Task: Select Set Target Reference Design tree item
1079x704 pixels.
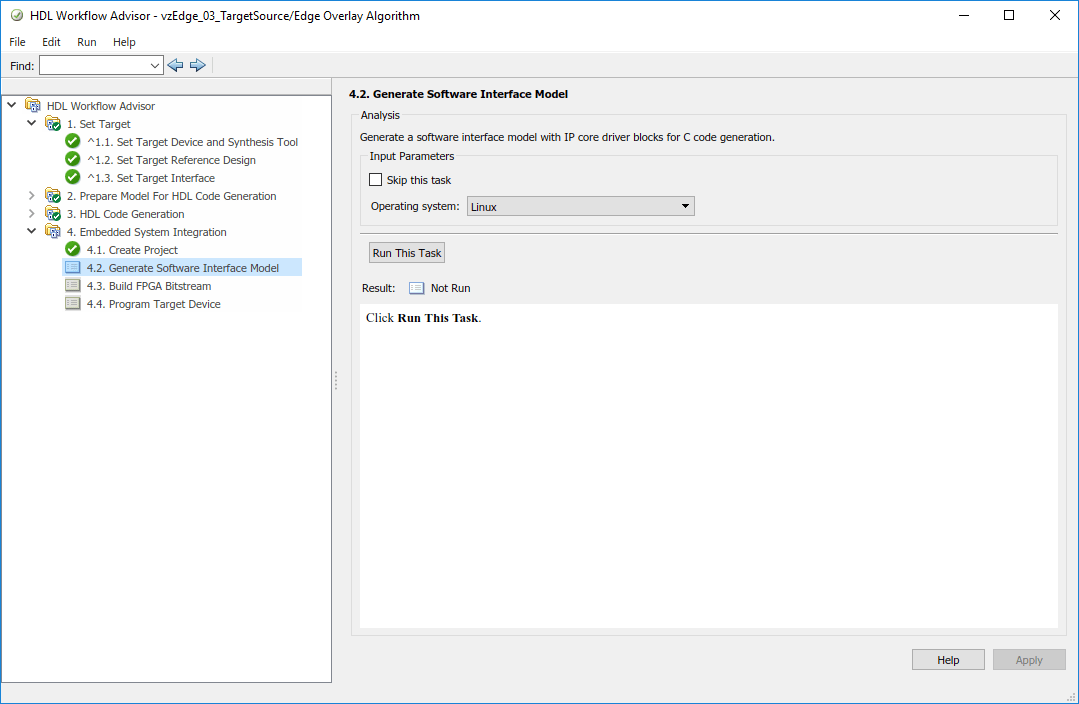Action: [x=186, y=160]
